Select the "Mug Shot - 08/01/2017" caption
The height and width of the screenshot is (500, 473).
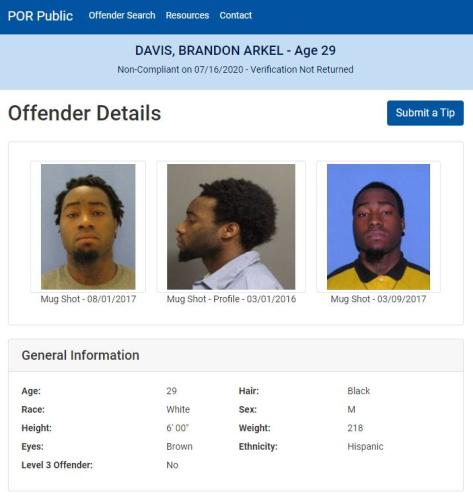[x=88, y=299]
